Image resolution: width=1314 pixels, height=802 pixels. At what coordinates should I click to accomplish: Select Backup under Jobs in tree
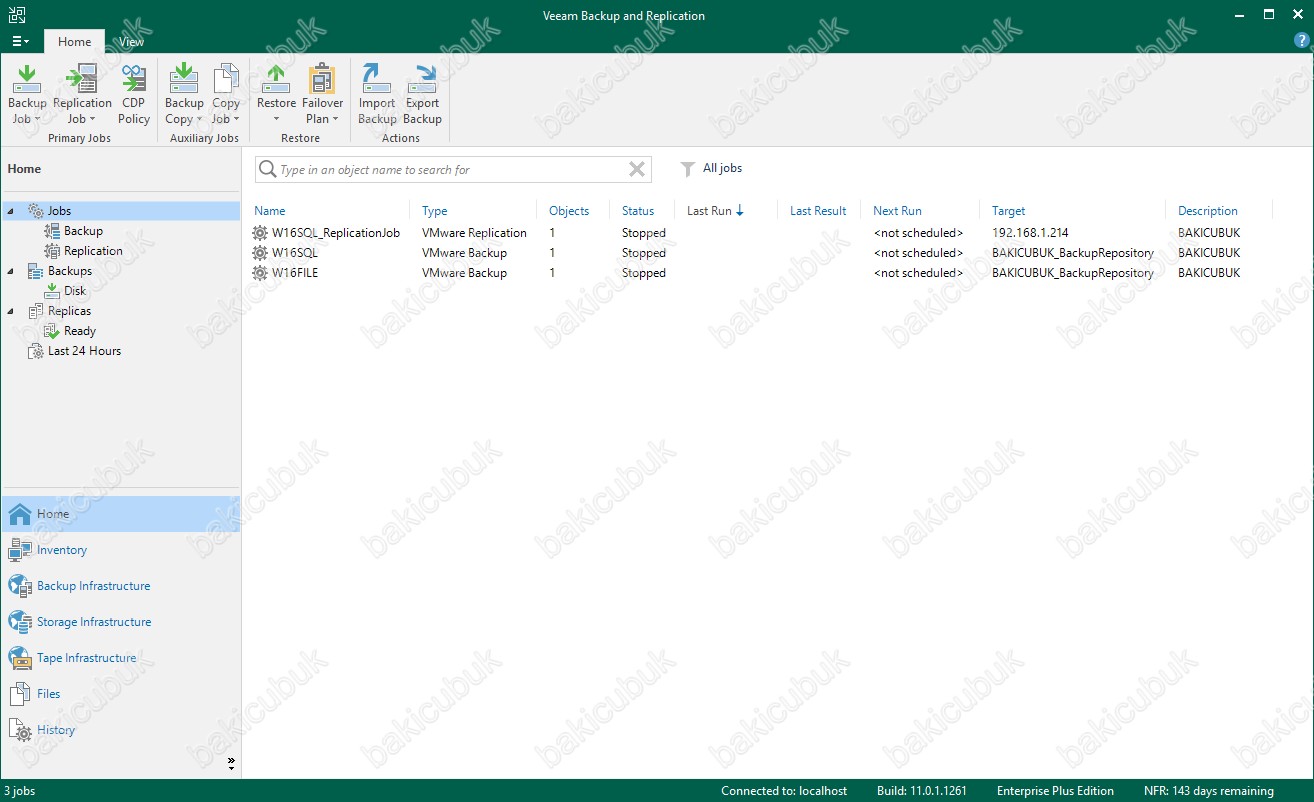83,231
